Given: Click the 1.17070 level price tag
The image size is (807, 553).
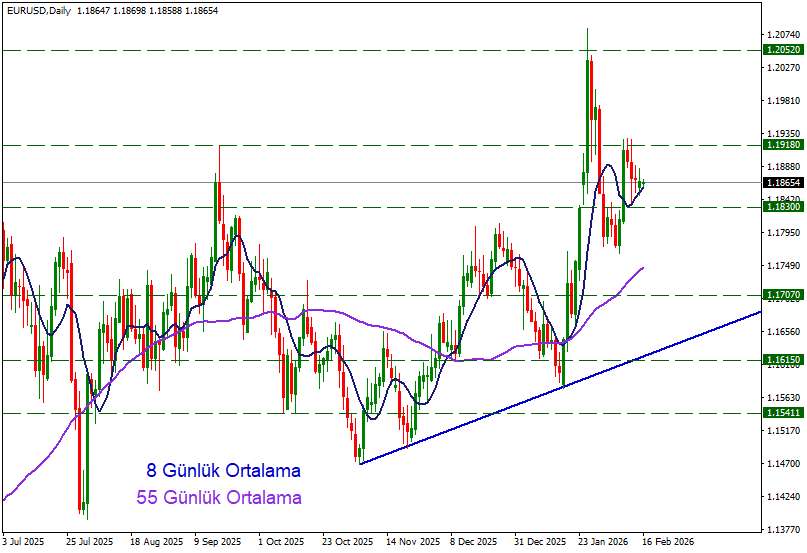Looking at the screenshot, I should coord(782,295).
